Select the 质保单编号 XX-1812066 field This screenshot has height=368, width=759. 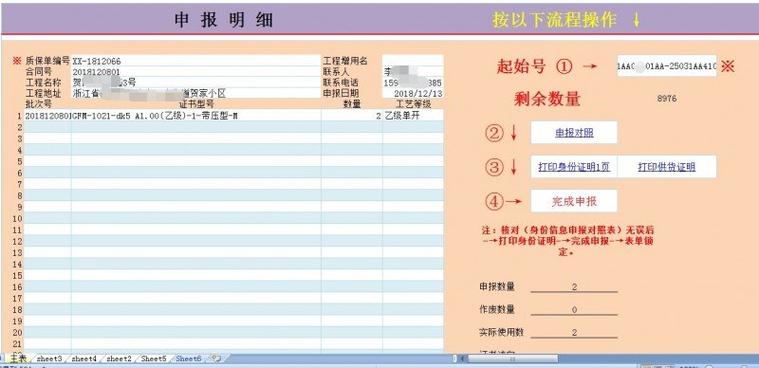click(x=196, y=61)
